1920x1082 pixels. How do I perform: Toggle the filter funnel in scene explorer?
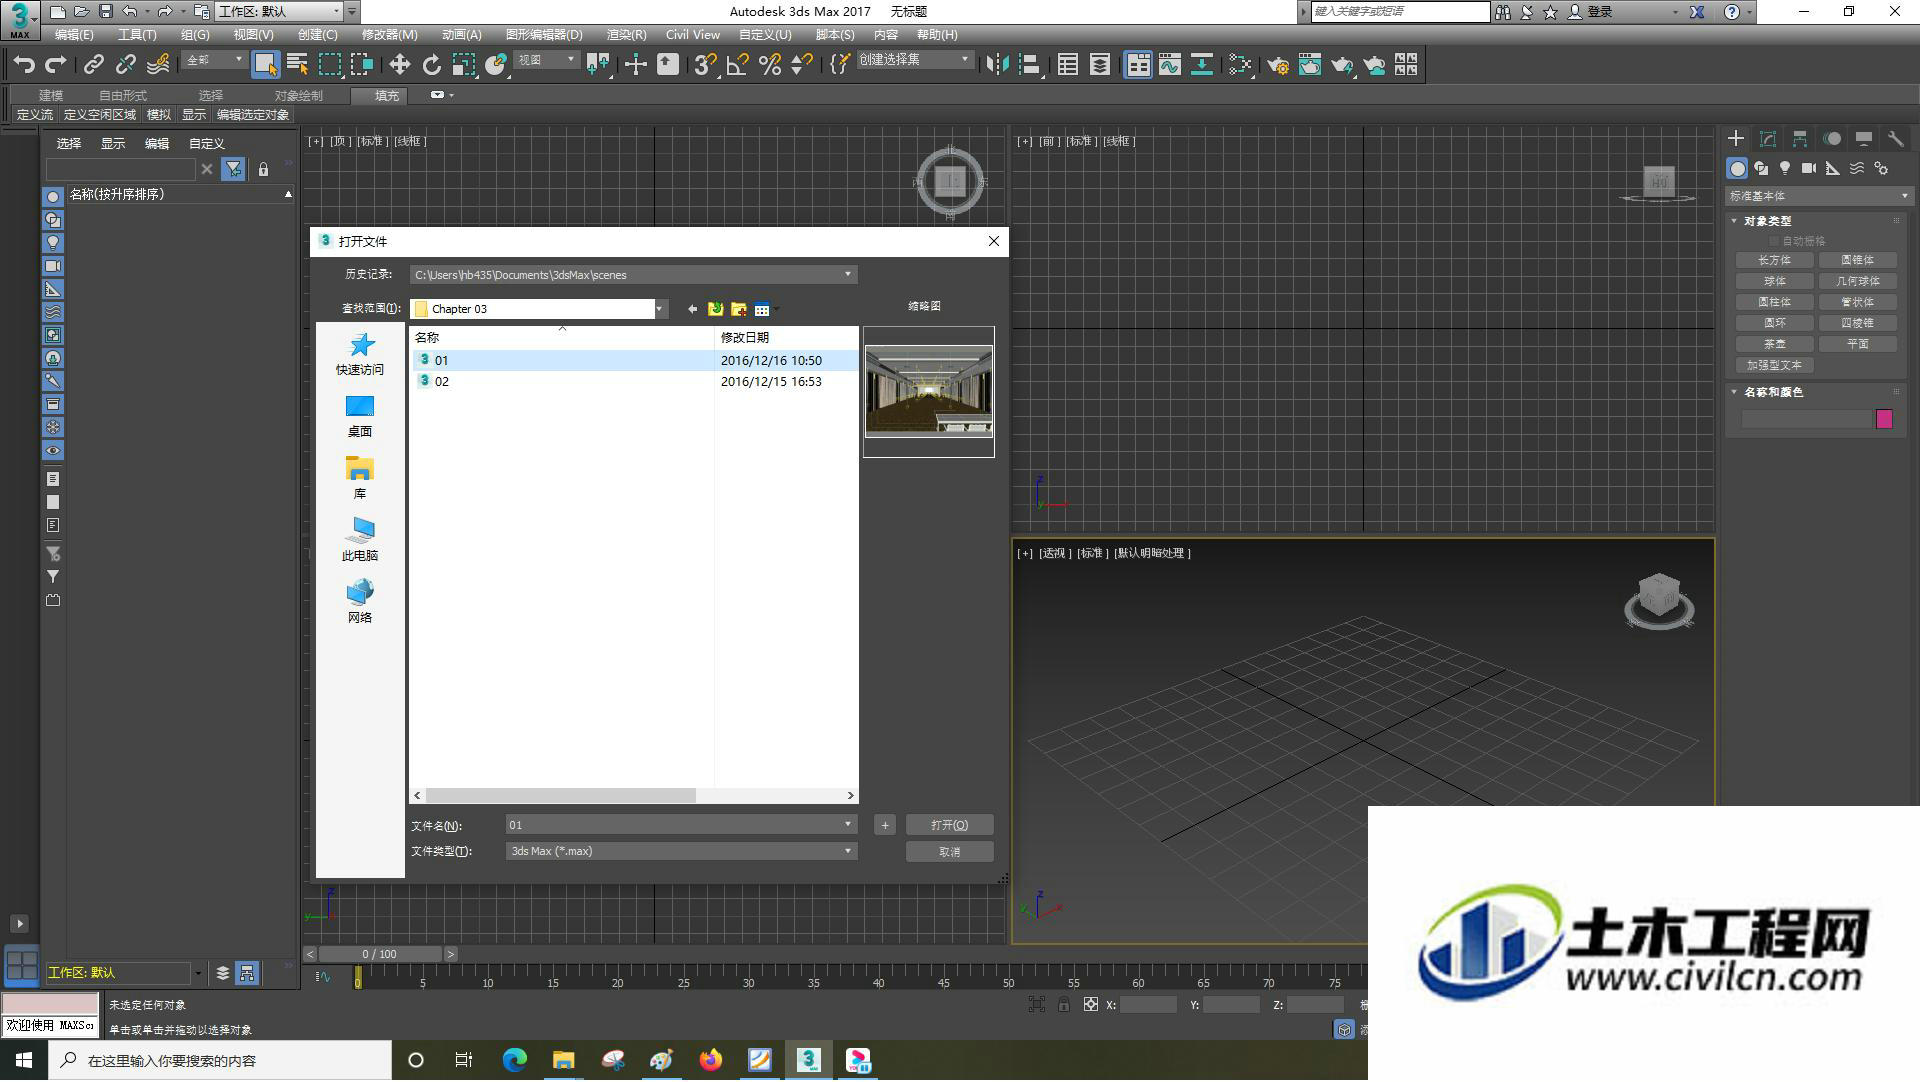(x=233, y=170)
